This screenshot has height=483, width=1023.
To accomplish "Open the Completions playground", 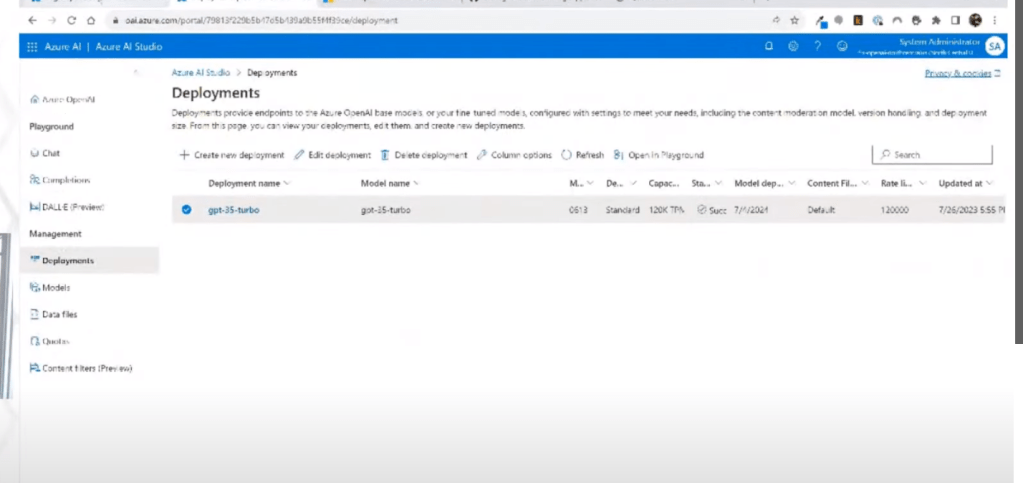I will 60,180.
